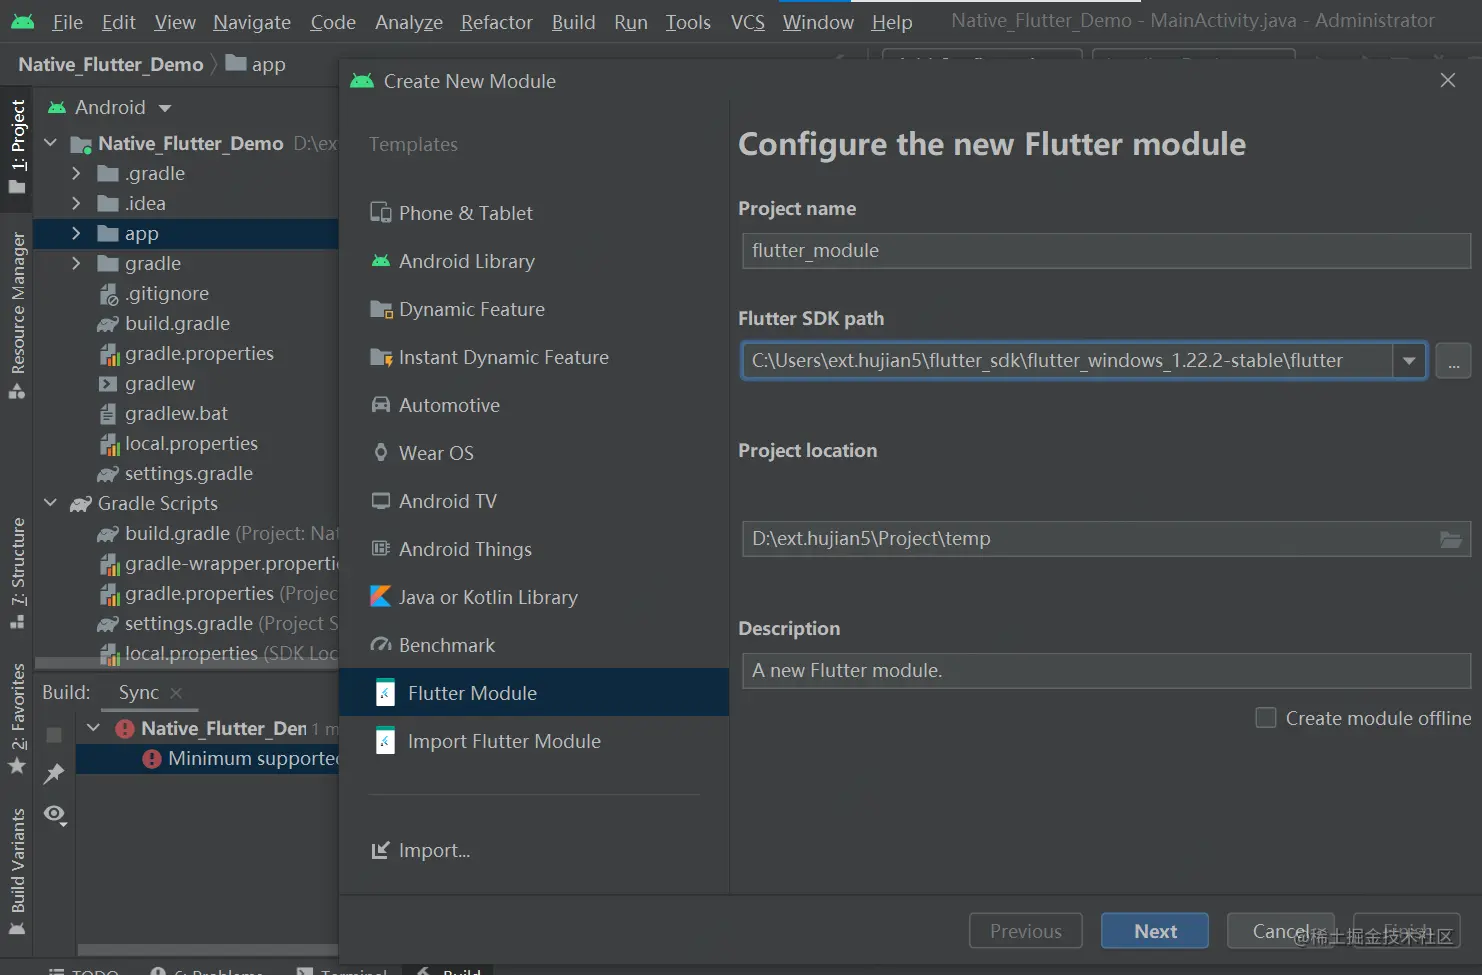Expand the gradle folder
1482x975 pixels.
tap(76, 263)
